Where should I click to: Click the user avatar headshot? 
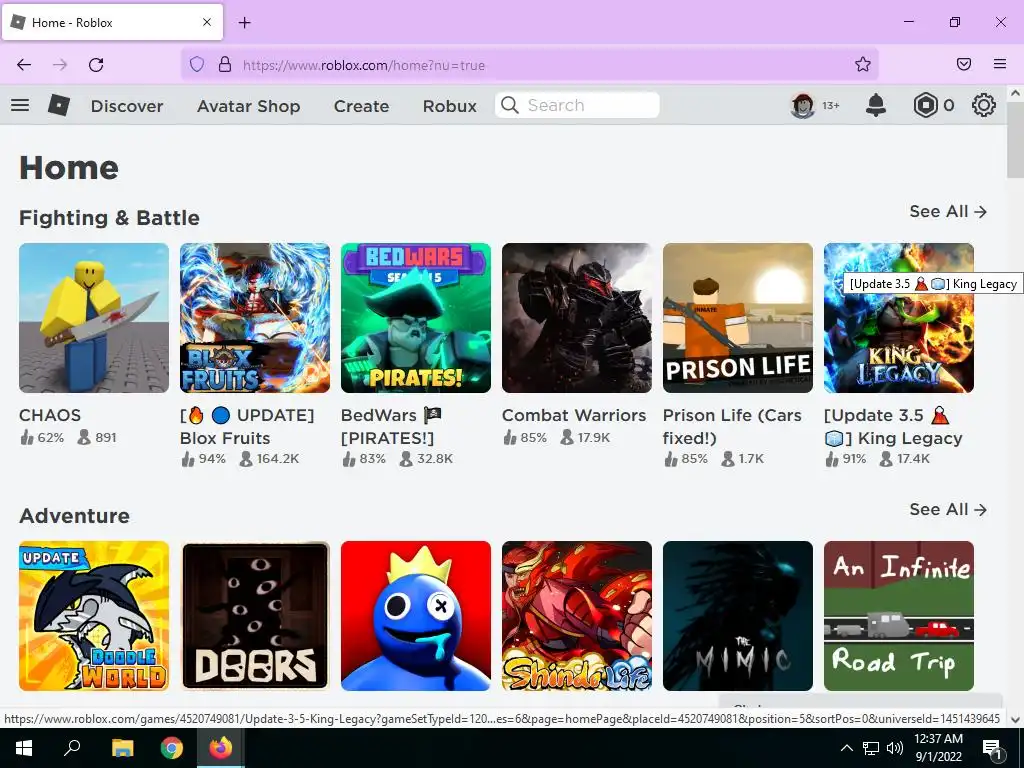pos(803,105)
